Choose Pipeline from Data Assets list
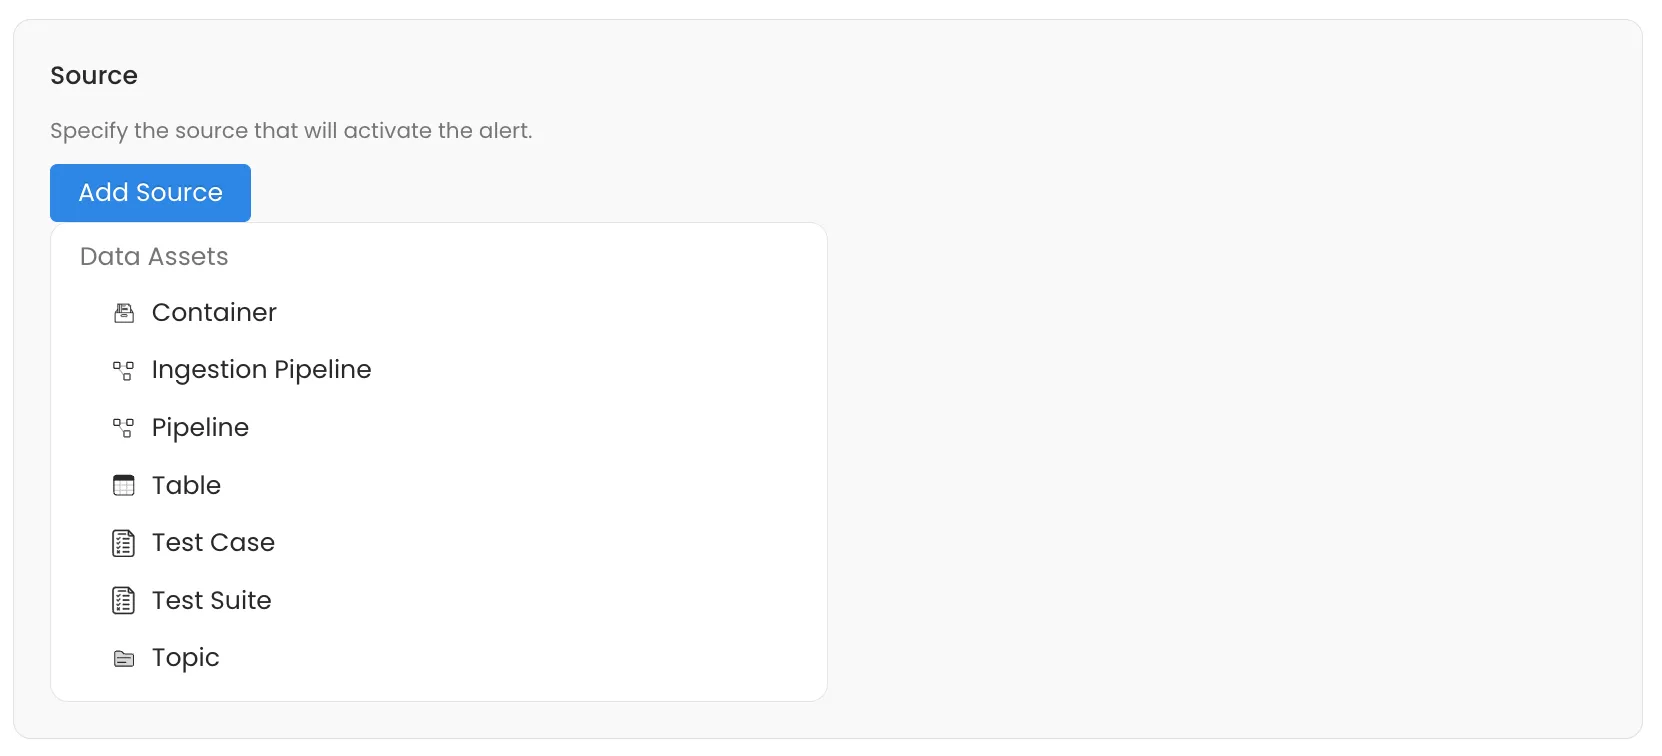 coord(200,428)
